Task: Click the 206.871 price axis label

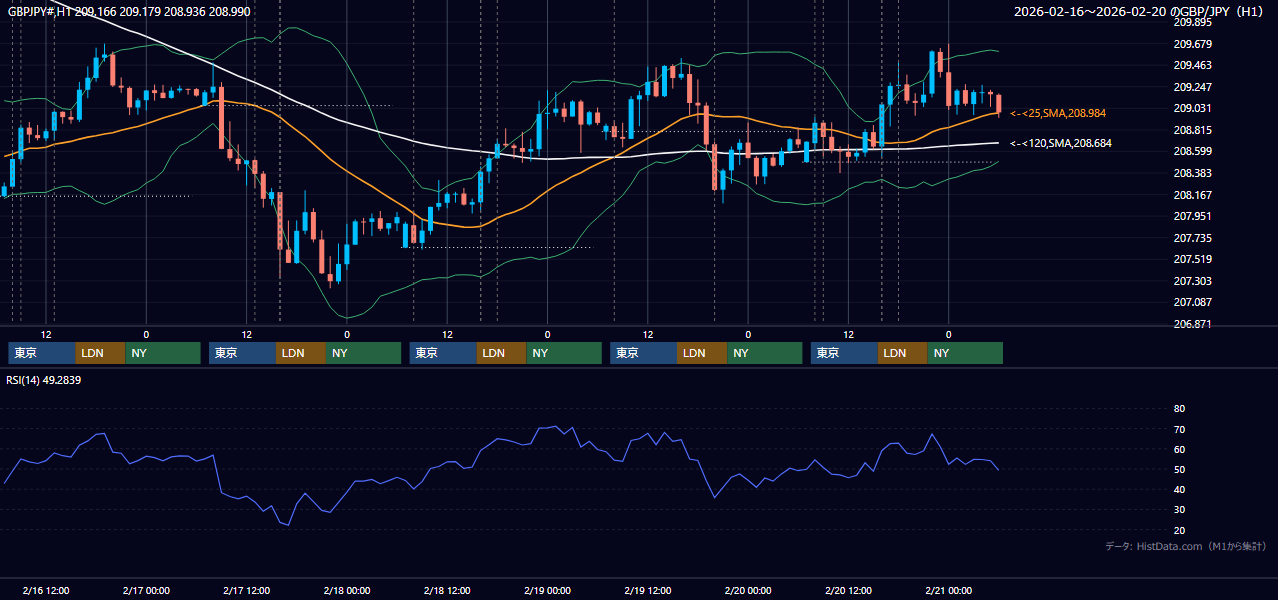Action: (1192, 324)
